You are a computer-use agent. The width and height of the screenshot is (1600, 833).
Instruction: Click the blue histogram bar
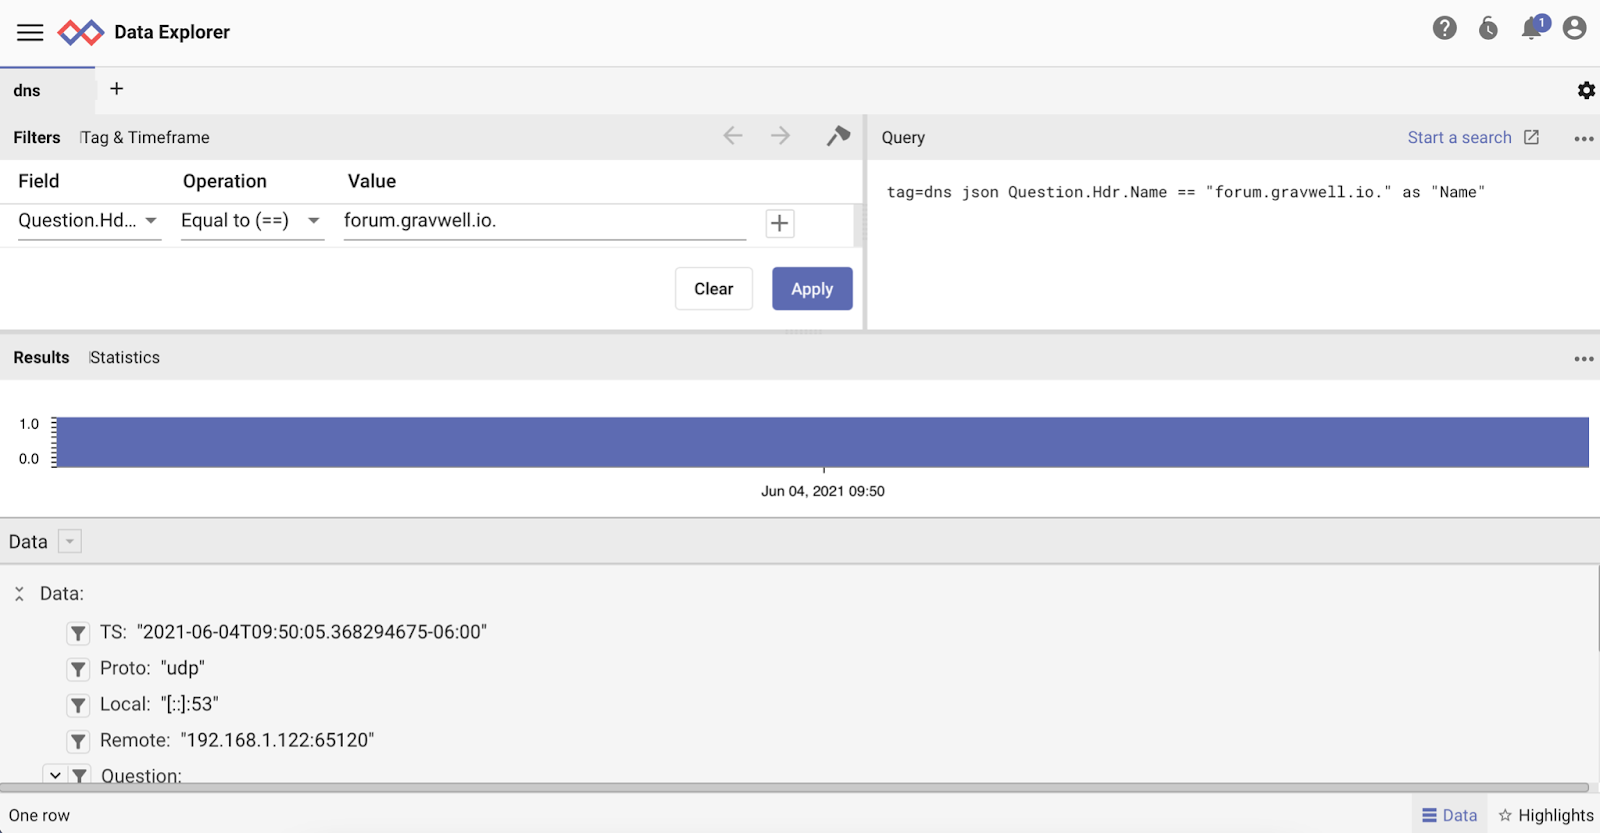pyautogui.click(x=823, y=442)
